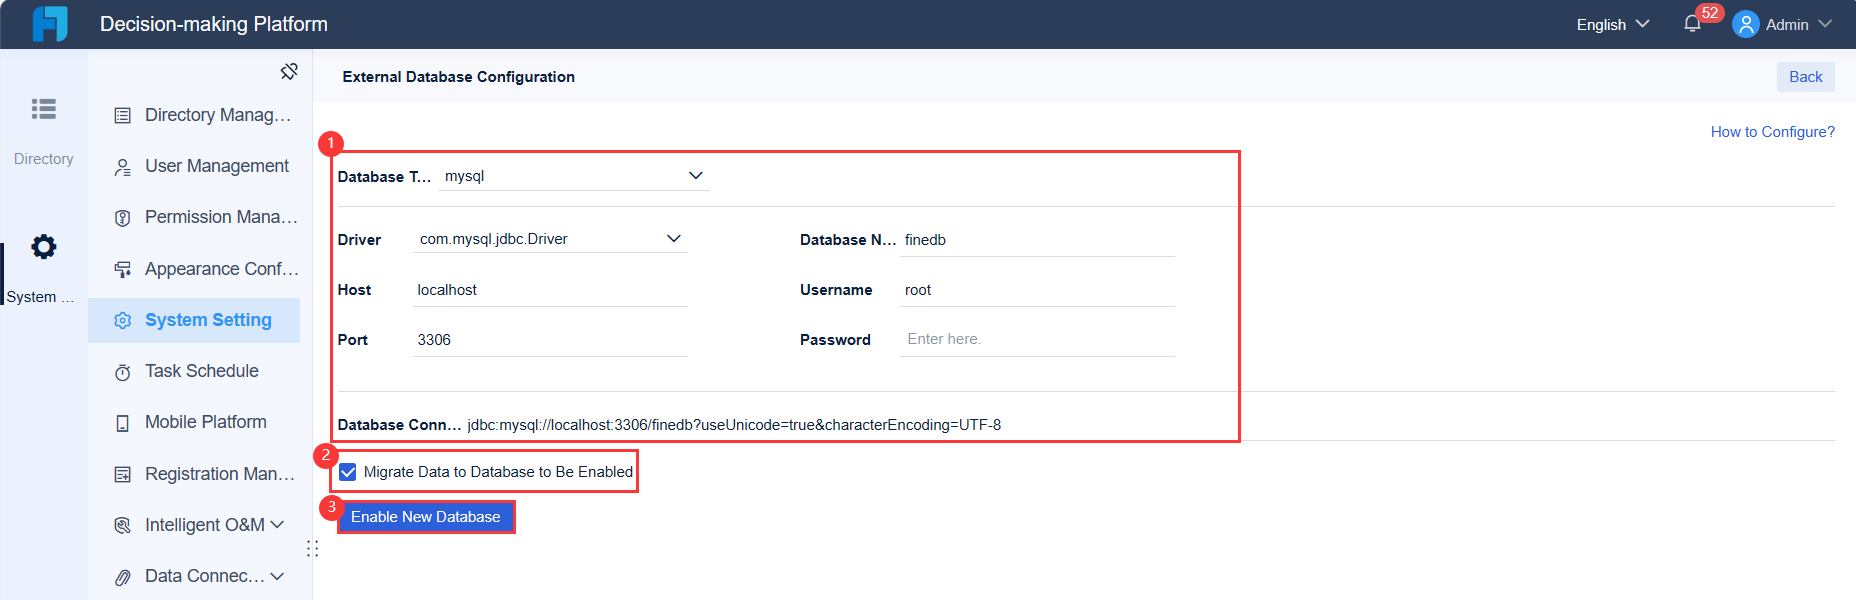Click the System label in left rail
The height and width of the screenshot is (600, 1856).
tap(40, 297)
